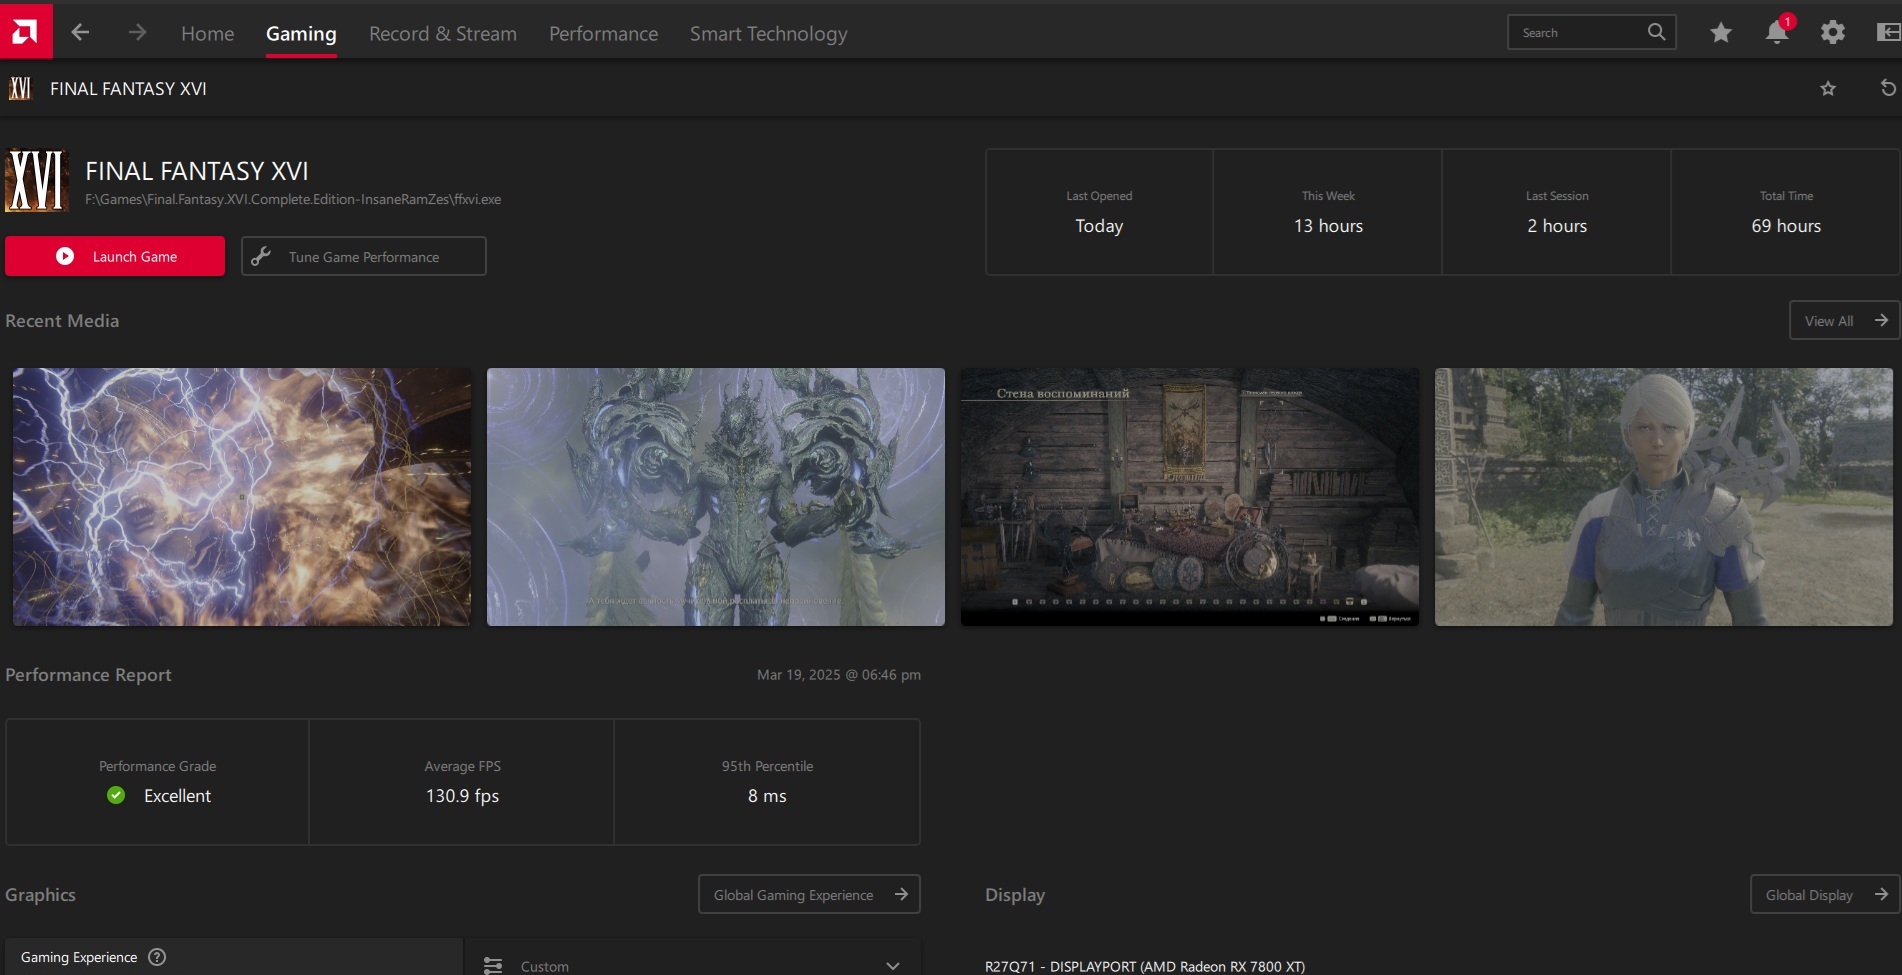Open Tune Game Performance
1902x975 pixels.
coord(364,256)
